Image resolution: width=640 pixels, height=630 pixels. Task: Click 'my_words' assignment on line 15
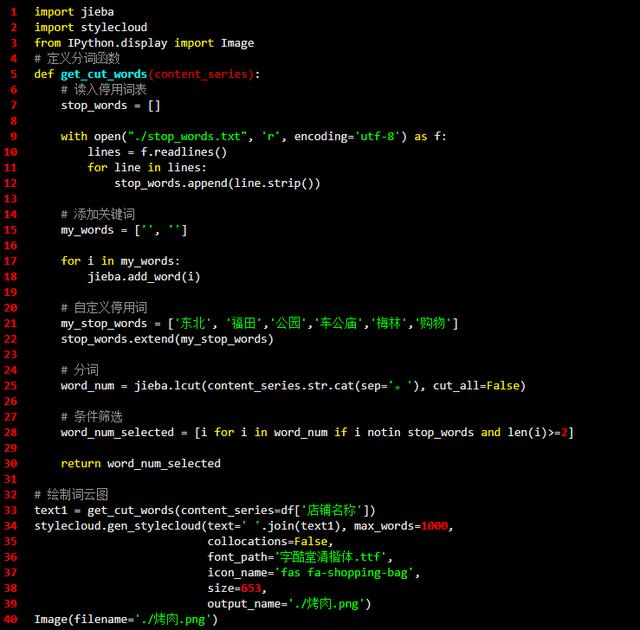point(124,230)
